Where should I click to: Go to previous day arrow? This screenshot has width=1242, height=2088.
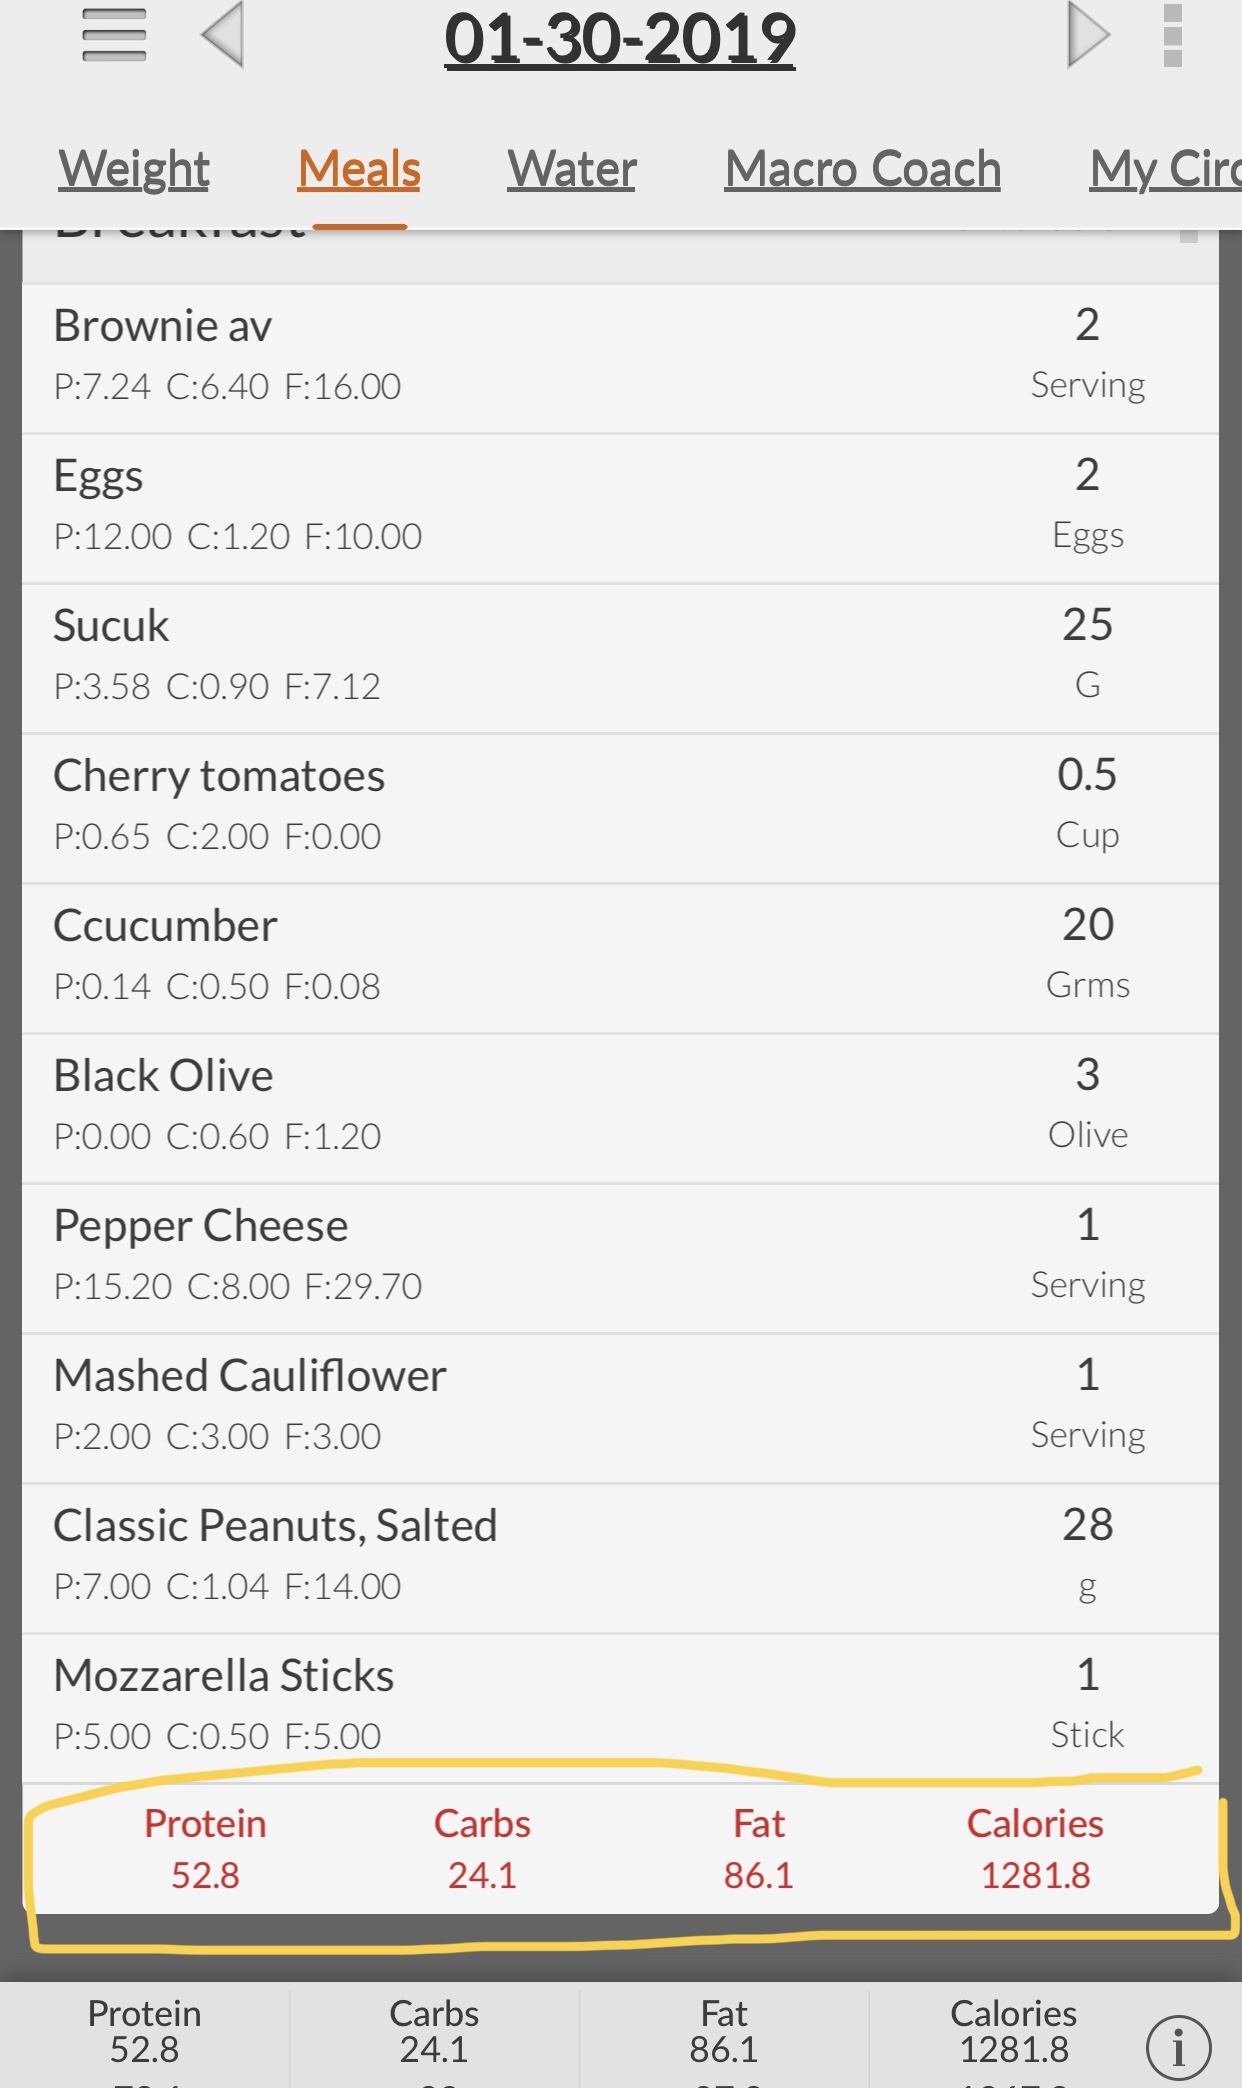222,36
